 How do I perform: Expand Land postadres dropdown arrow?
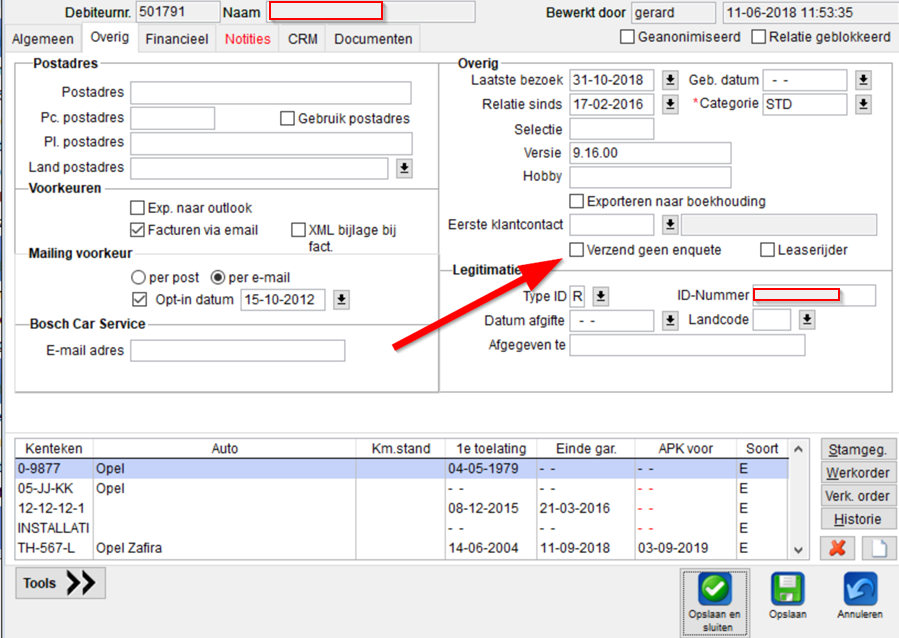click(x=404, y=168)
